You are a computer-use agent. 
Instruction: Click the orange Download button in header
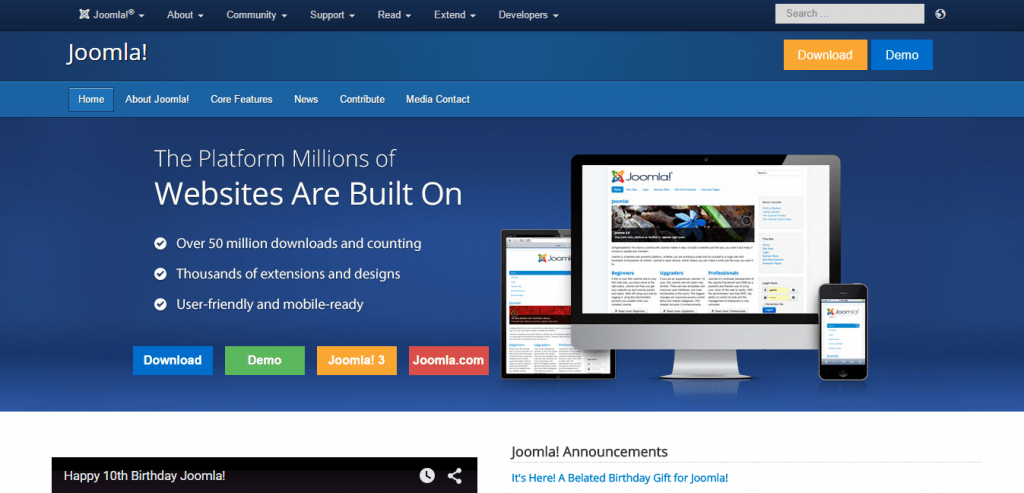[x=825, y=55]
